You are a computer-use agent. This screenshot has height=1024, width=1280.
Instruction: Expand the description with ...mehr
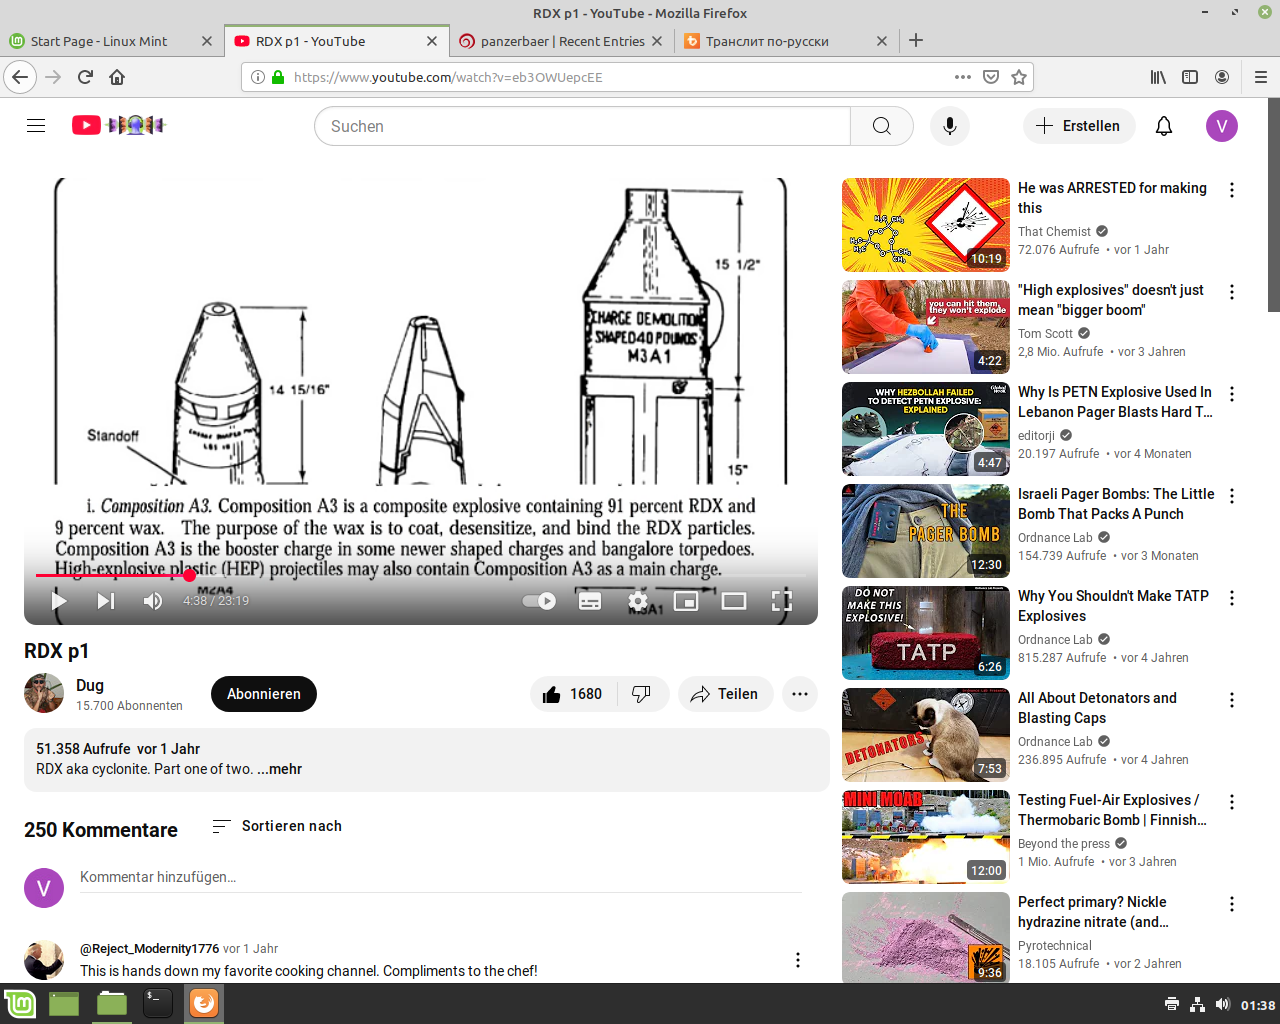(x=280, y=769)
